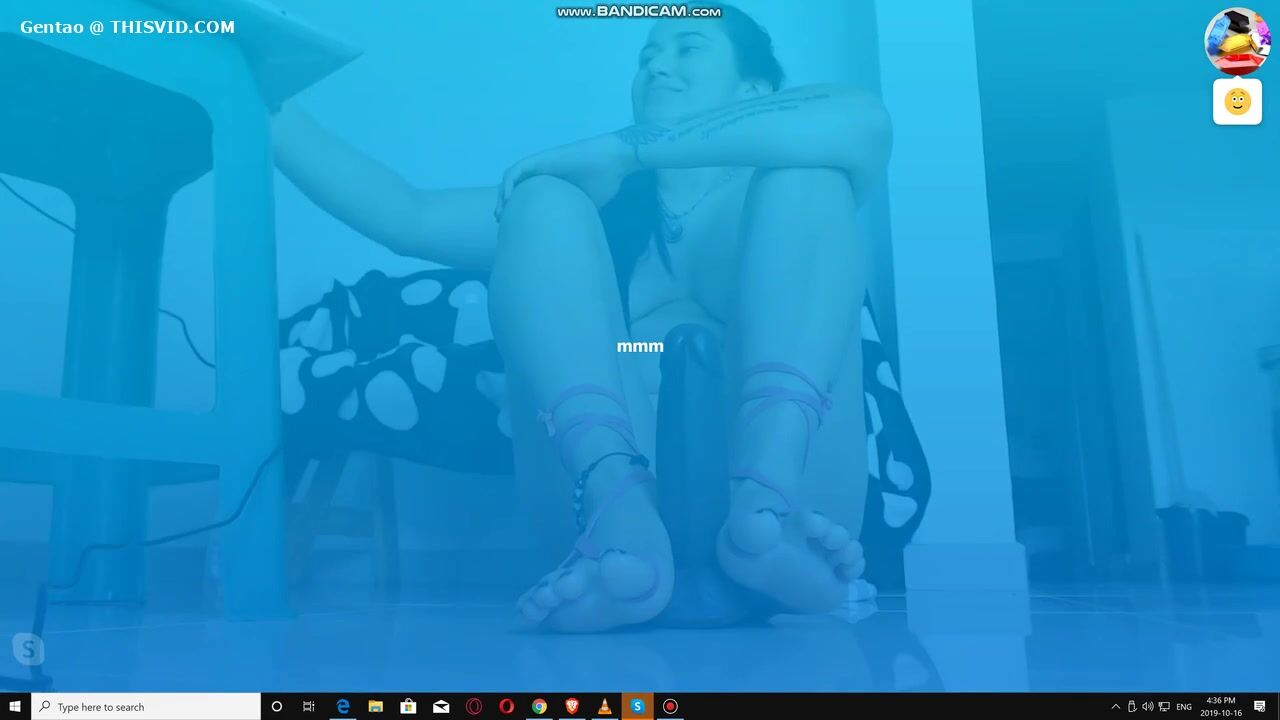Open Task View from the taskbar

click(309, 706)
